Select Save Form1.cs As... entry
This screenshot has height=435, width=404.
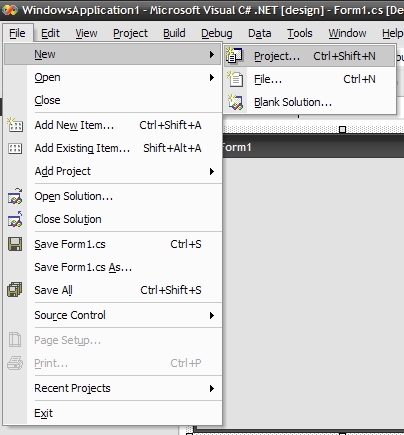click(x=83, y=267)
